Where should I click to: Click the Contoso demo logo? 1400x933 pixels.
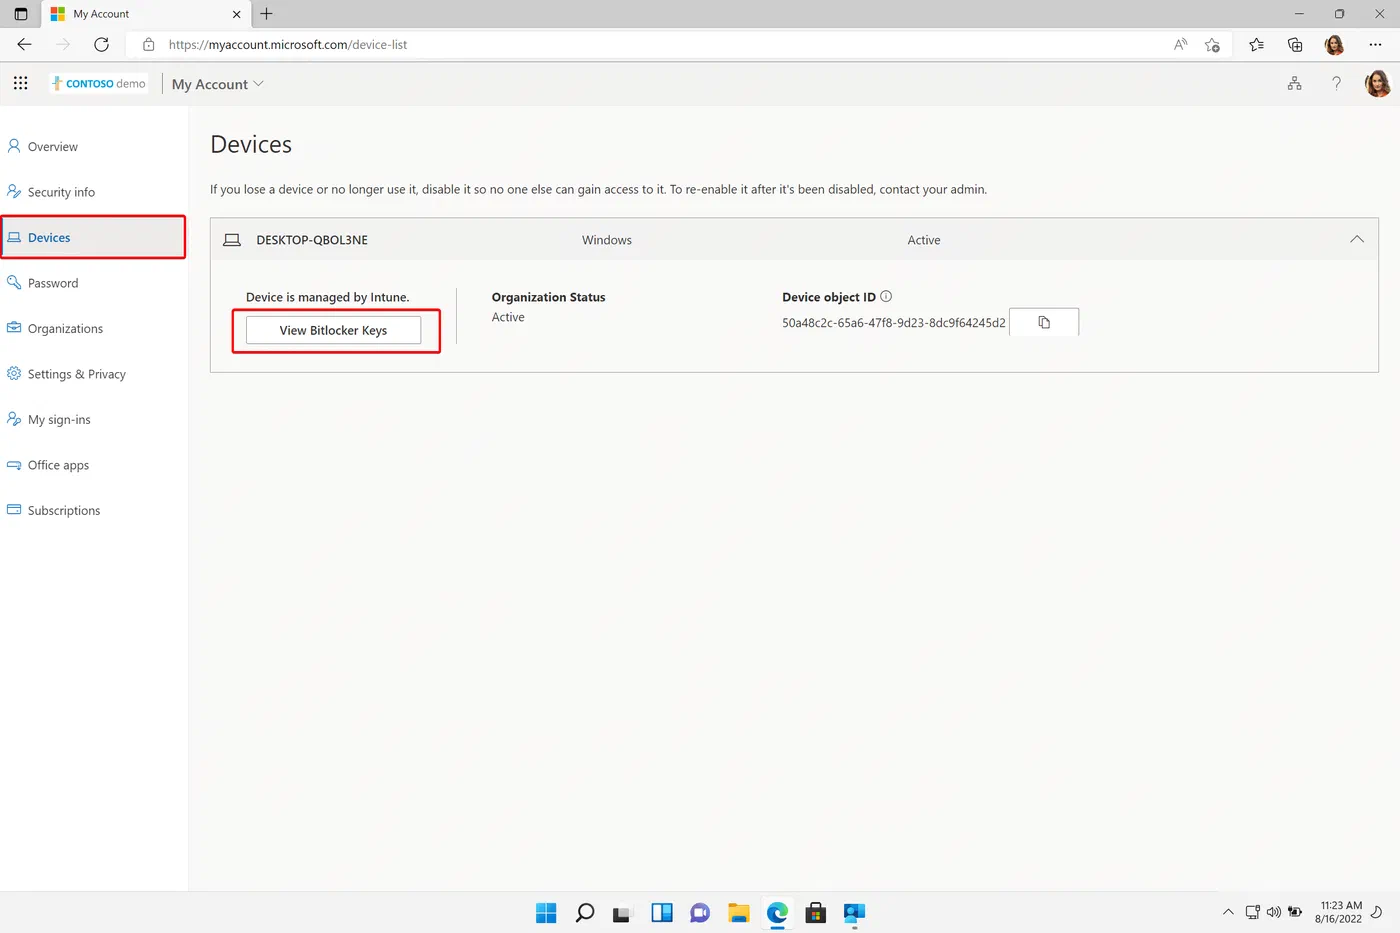coord(99,84)
